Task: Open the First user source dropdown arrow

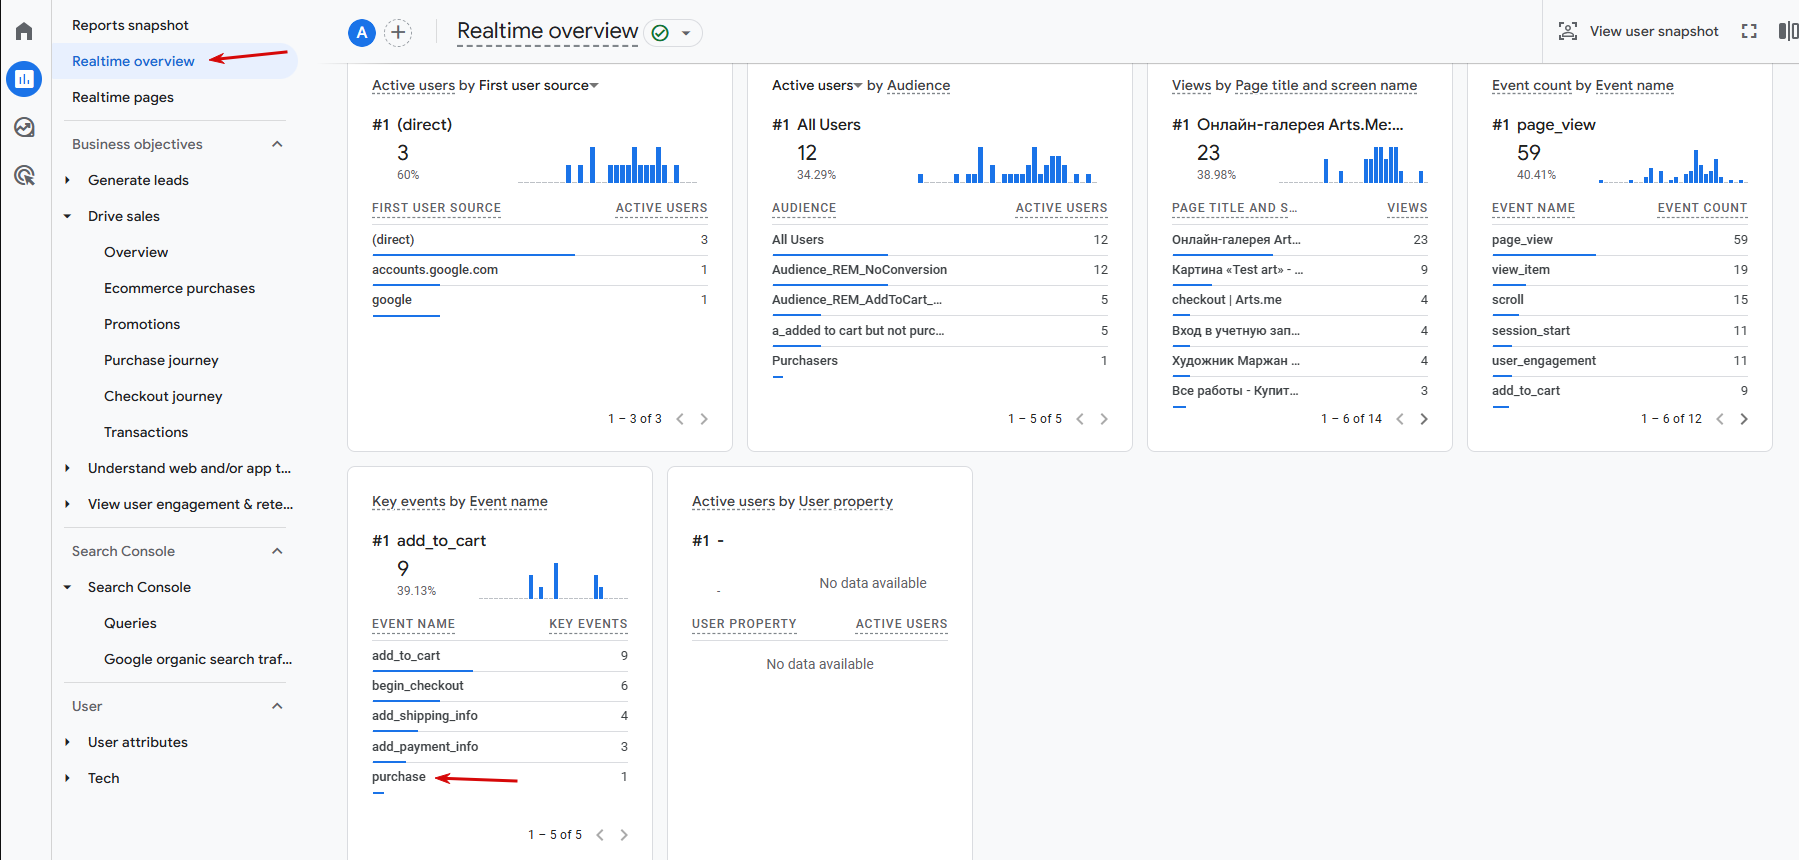Action: pos(594,86)
